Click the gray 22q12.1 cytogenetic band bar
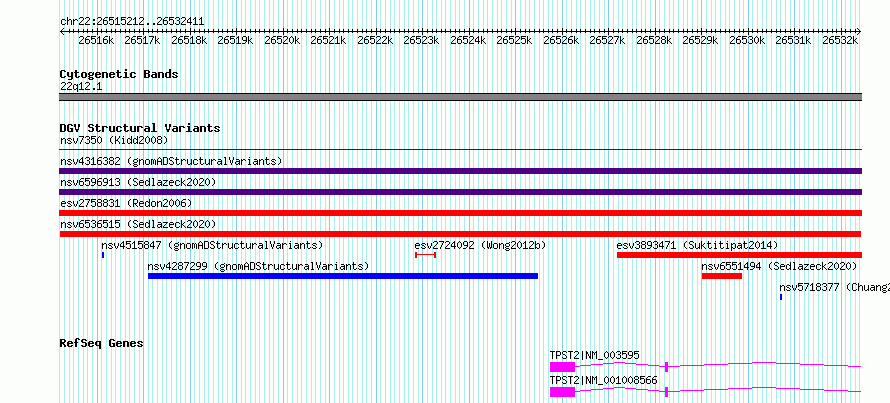This screenshot has width=890, height=403. [460, 97]
